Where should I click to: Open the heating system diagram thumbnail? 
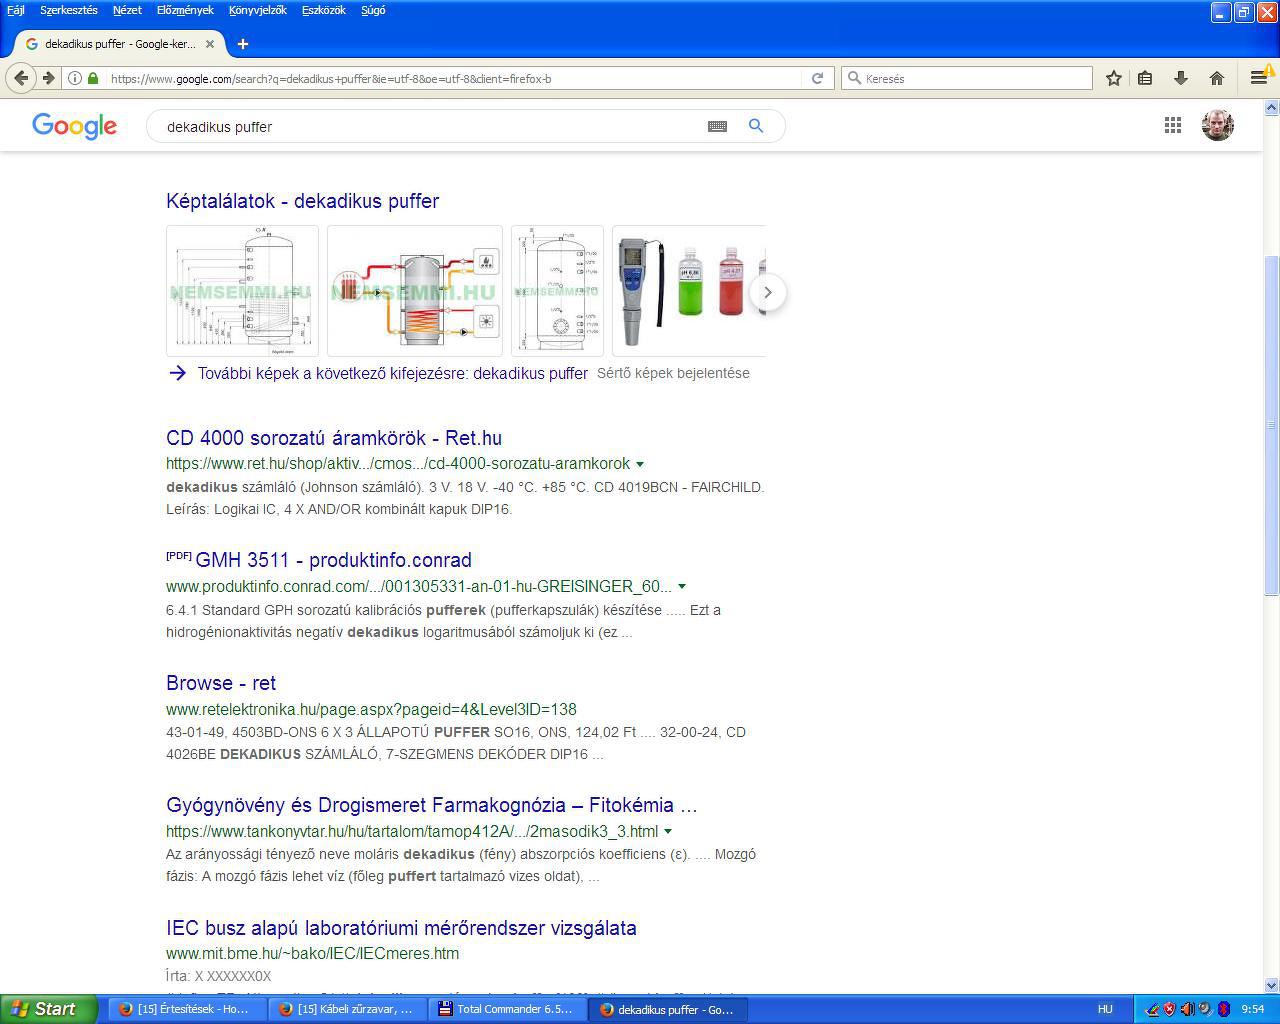coord(415,291)
